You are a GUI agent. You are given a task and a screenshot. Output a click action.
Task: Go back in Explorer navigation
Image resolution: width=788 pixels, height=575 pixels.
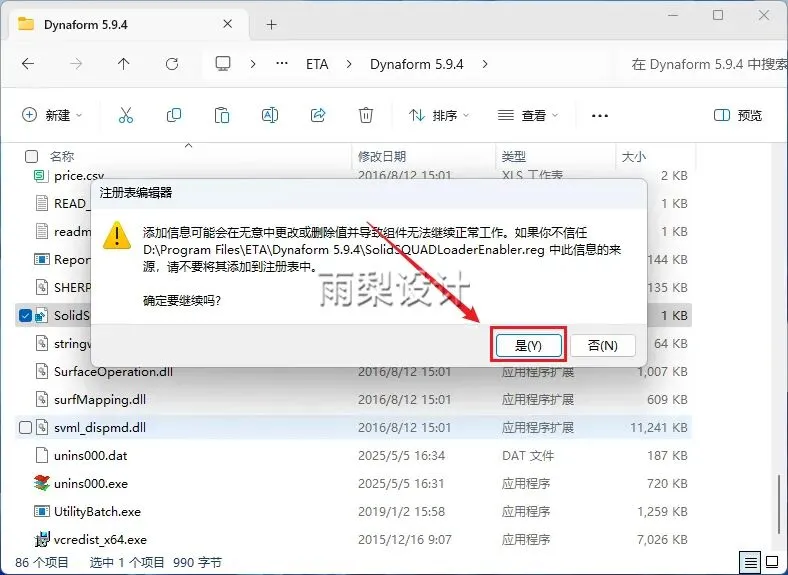(28, 64)
